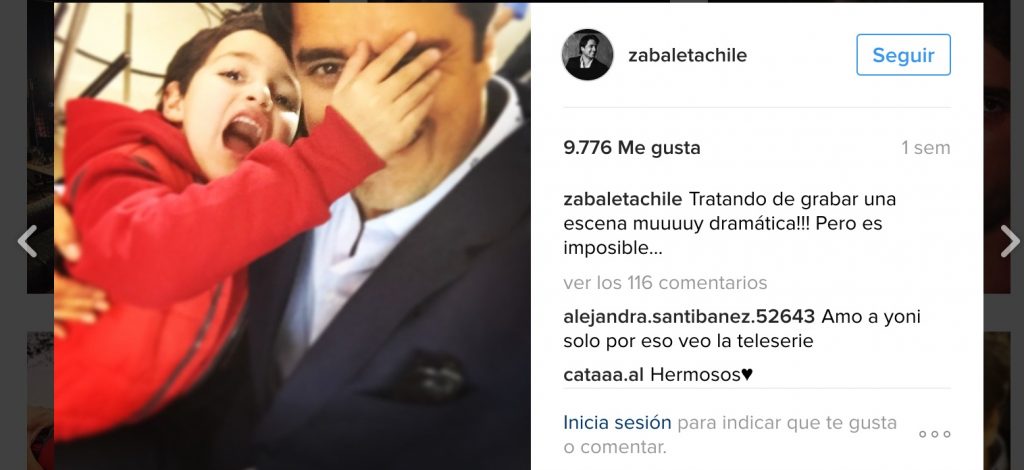Image resolution: width=1024 pixels, height=470 pixels.
Task: Open zabaletachile profile picture
Action: coord(587,55)
